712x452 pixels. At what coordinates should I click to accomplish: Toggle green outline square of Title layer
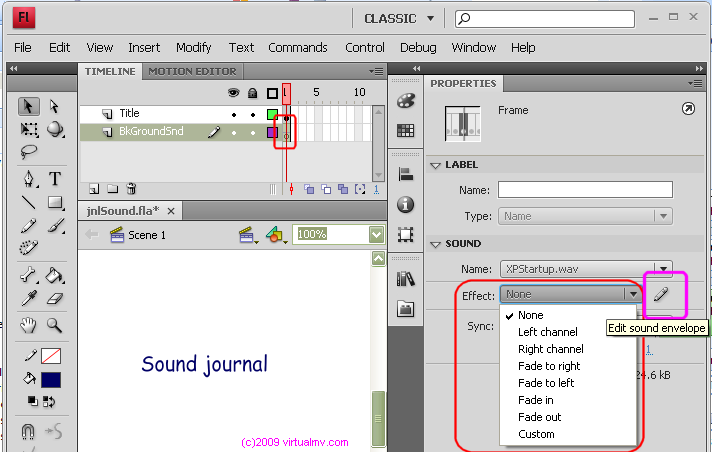click(x=272, y=114)
